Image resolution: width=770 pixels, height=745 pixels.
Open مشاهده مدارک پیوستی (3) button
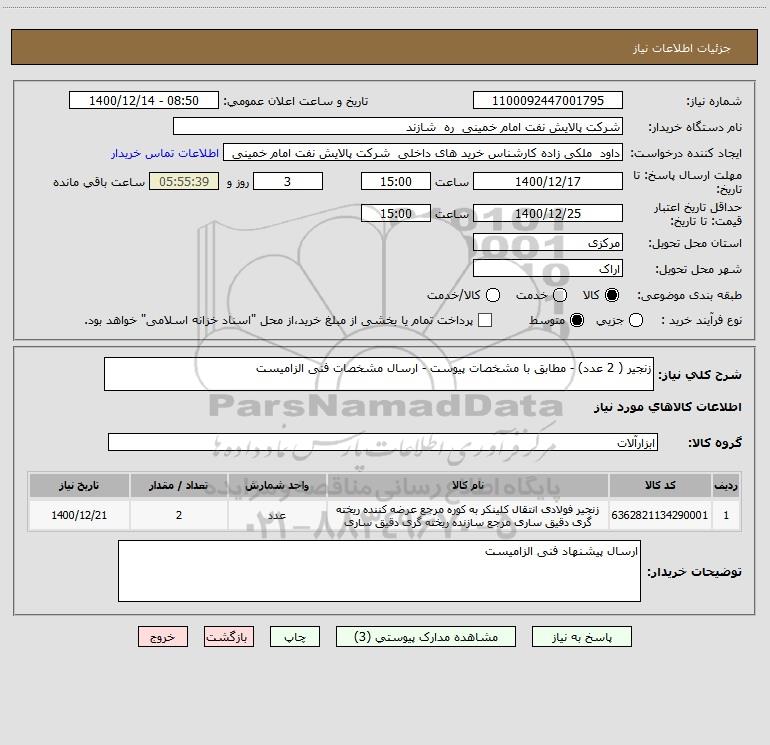point(426,636)
